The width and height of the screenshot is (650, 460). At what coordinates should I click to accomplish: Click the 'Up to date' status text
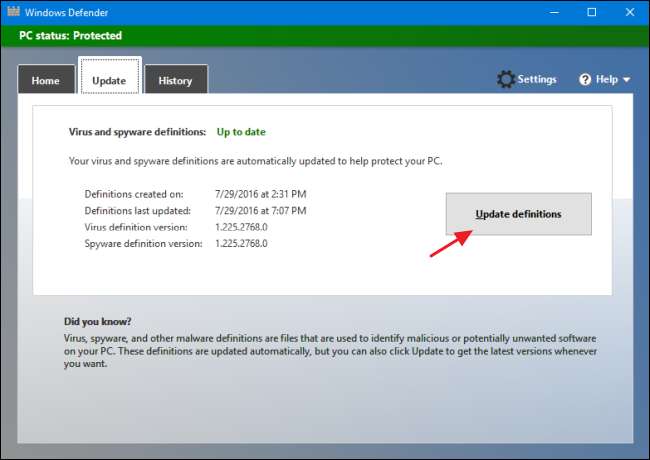pyautogui.click(x=241, y=132)
